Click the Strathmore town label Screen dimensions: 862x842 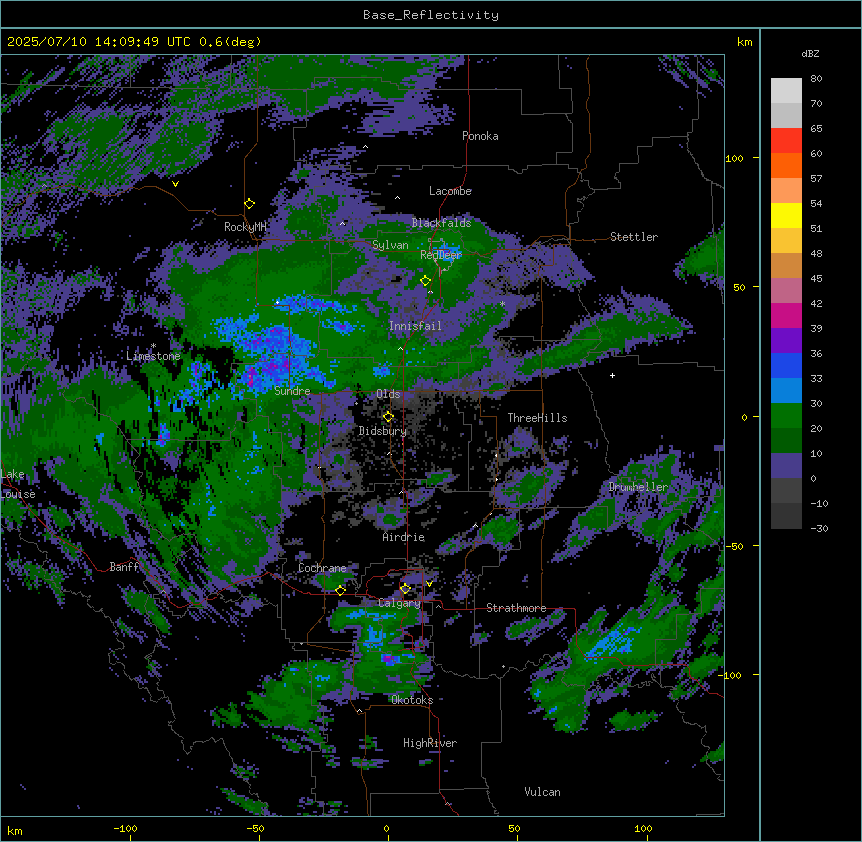516,608
